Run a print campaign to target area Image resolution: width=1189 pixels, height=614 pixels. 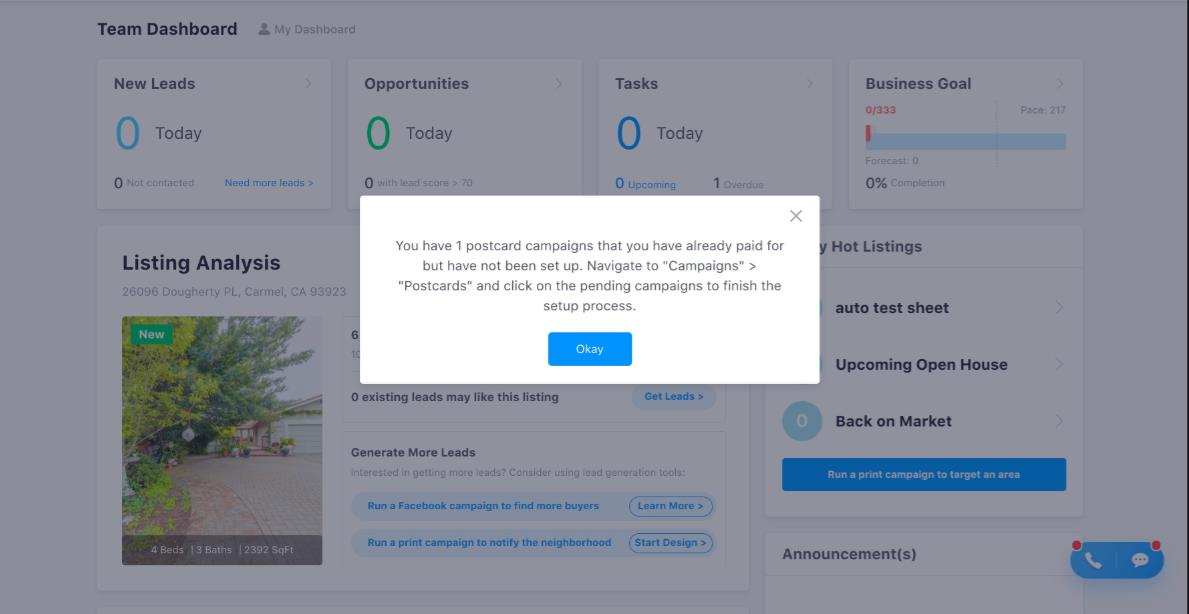[923, 475]
